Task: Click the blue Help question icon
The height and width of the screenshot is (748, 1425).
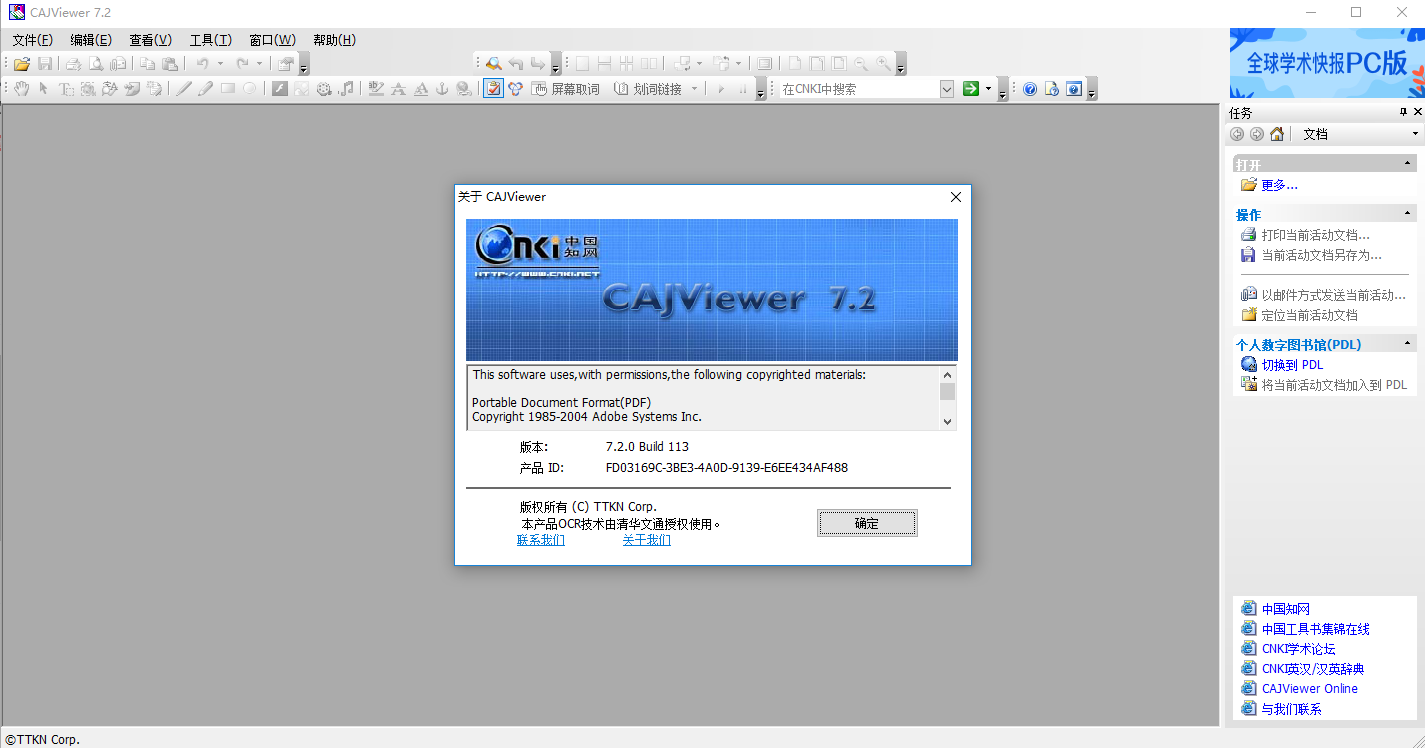Action: pyautogui.click(x=1030, y=89)
